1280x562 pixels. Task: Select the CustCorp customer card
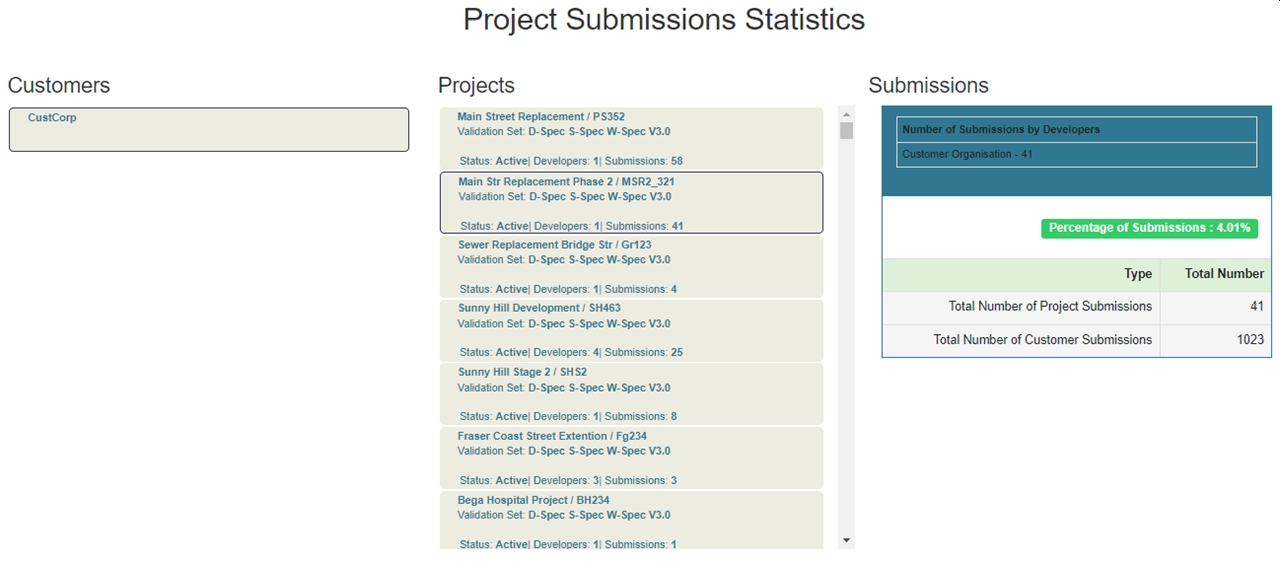point(208,130)
